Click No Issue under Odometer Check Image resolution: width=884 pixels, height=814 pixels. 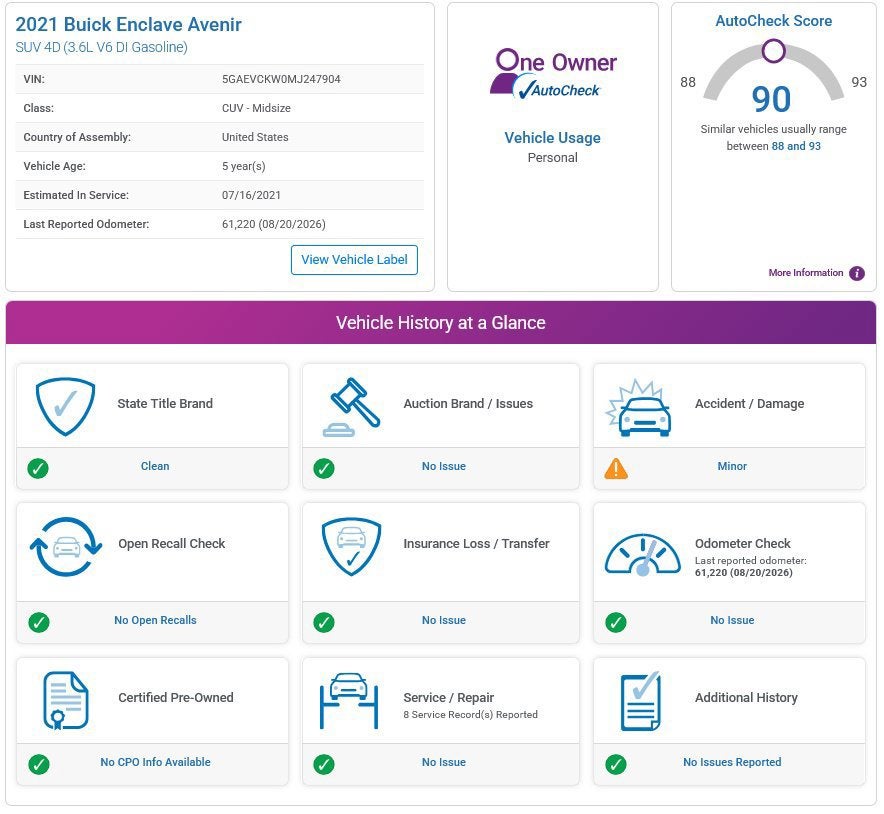point(732,620)
